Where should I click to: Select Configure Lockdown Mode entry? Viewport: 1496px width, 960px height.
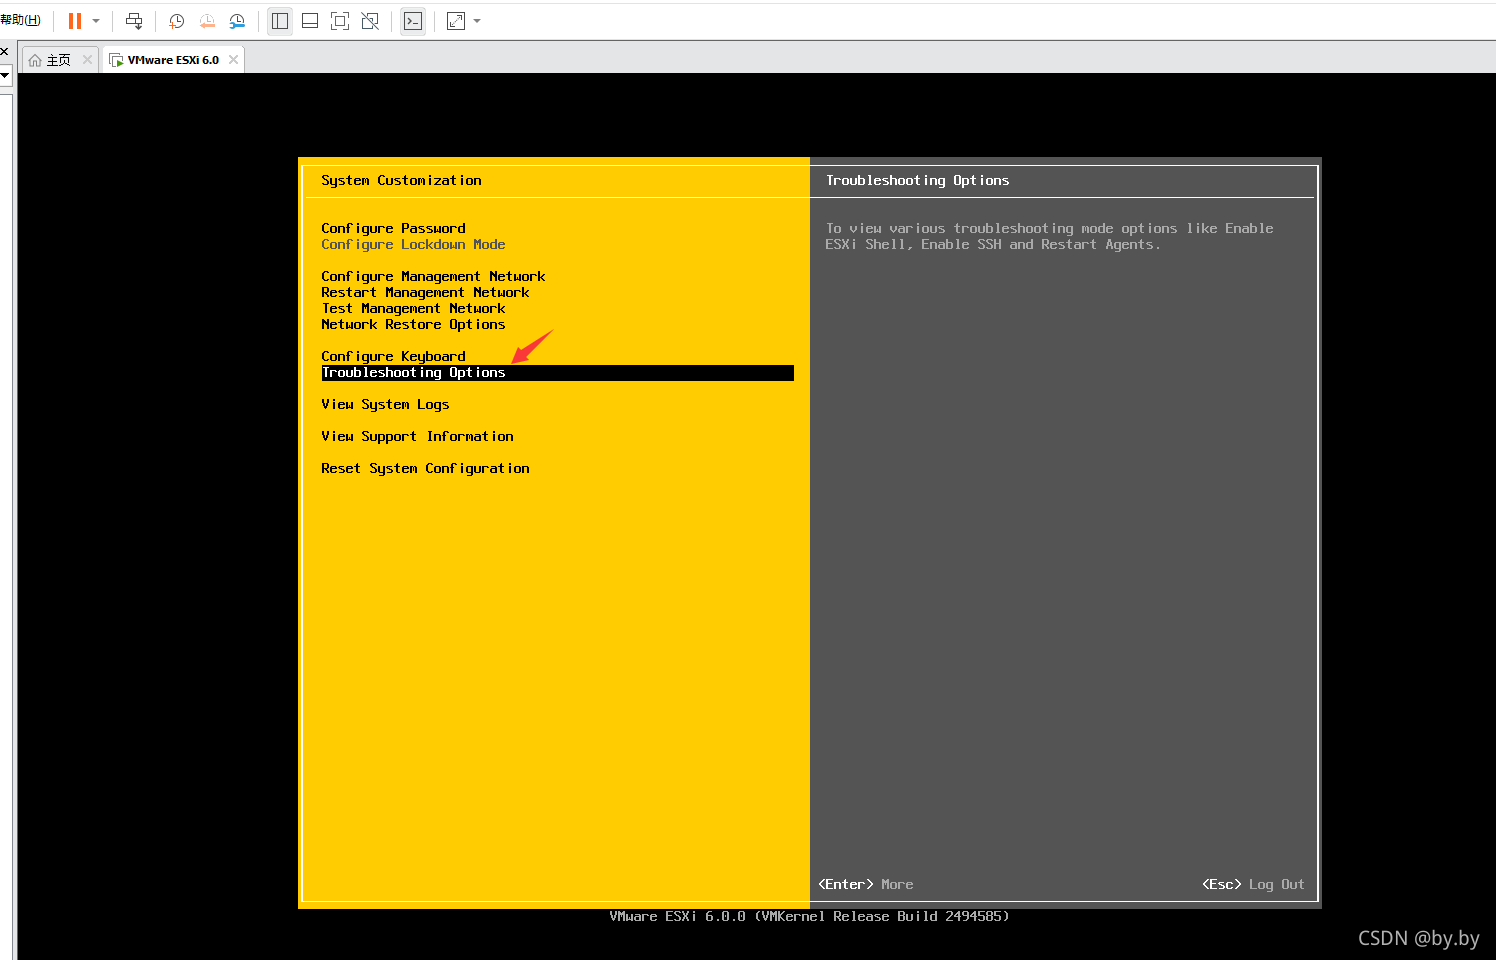[x=413, y=245]
